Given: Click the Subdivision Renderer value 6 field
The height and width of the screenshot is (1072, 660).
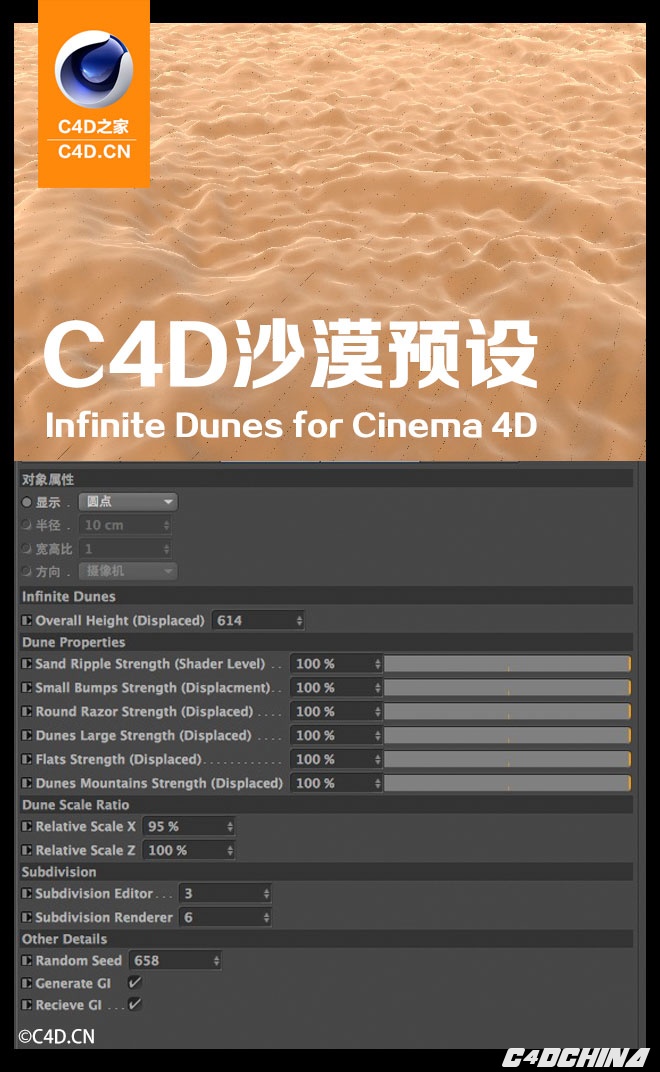Looking at the screenshot, I should (x=225, y=917).
